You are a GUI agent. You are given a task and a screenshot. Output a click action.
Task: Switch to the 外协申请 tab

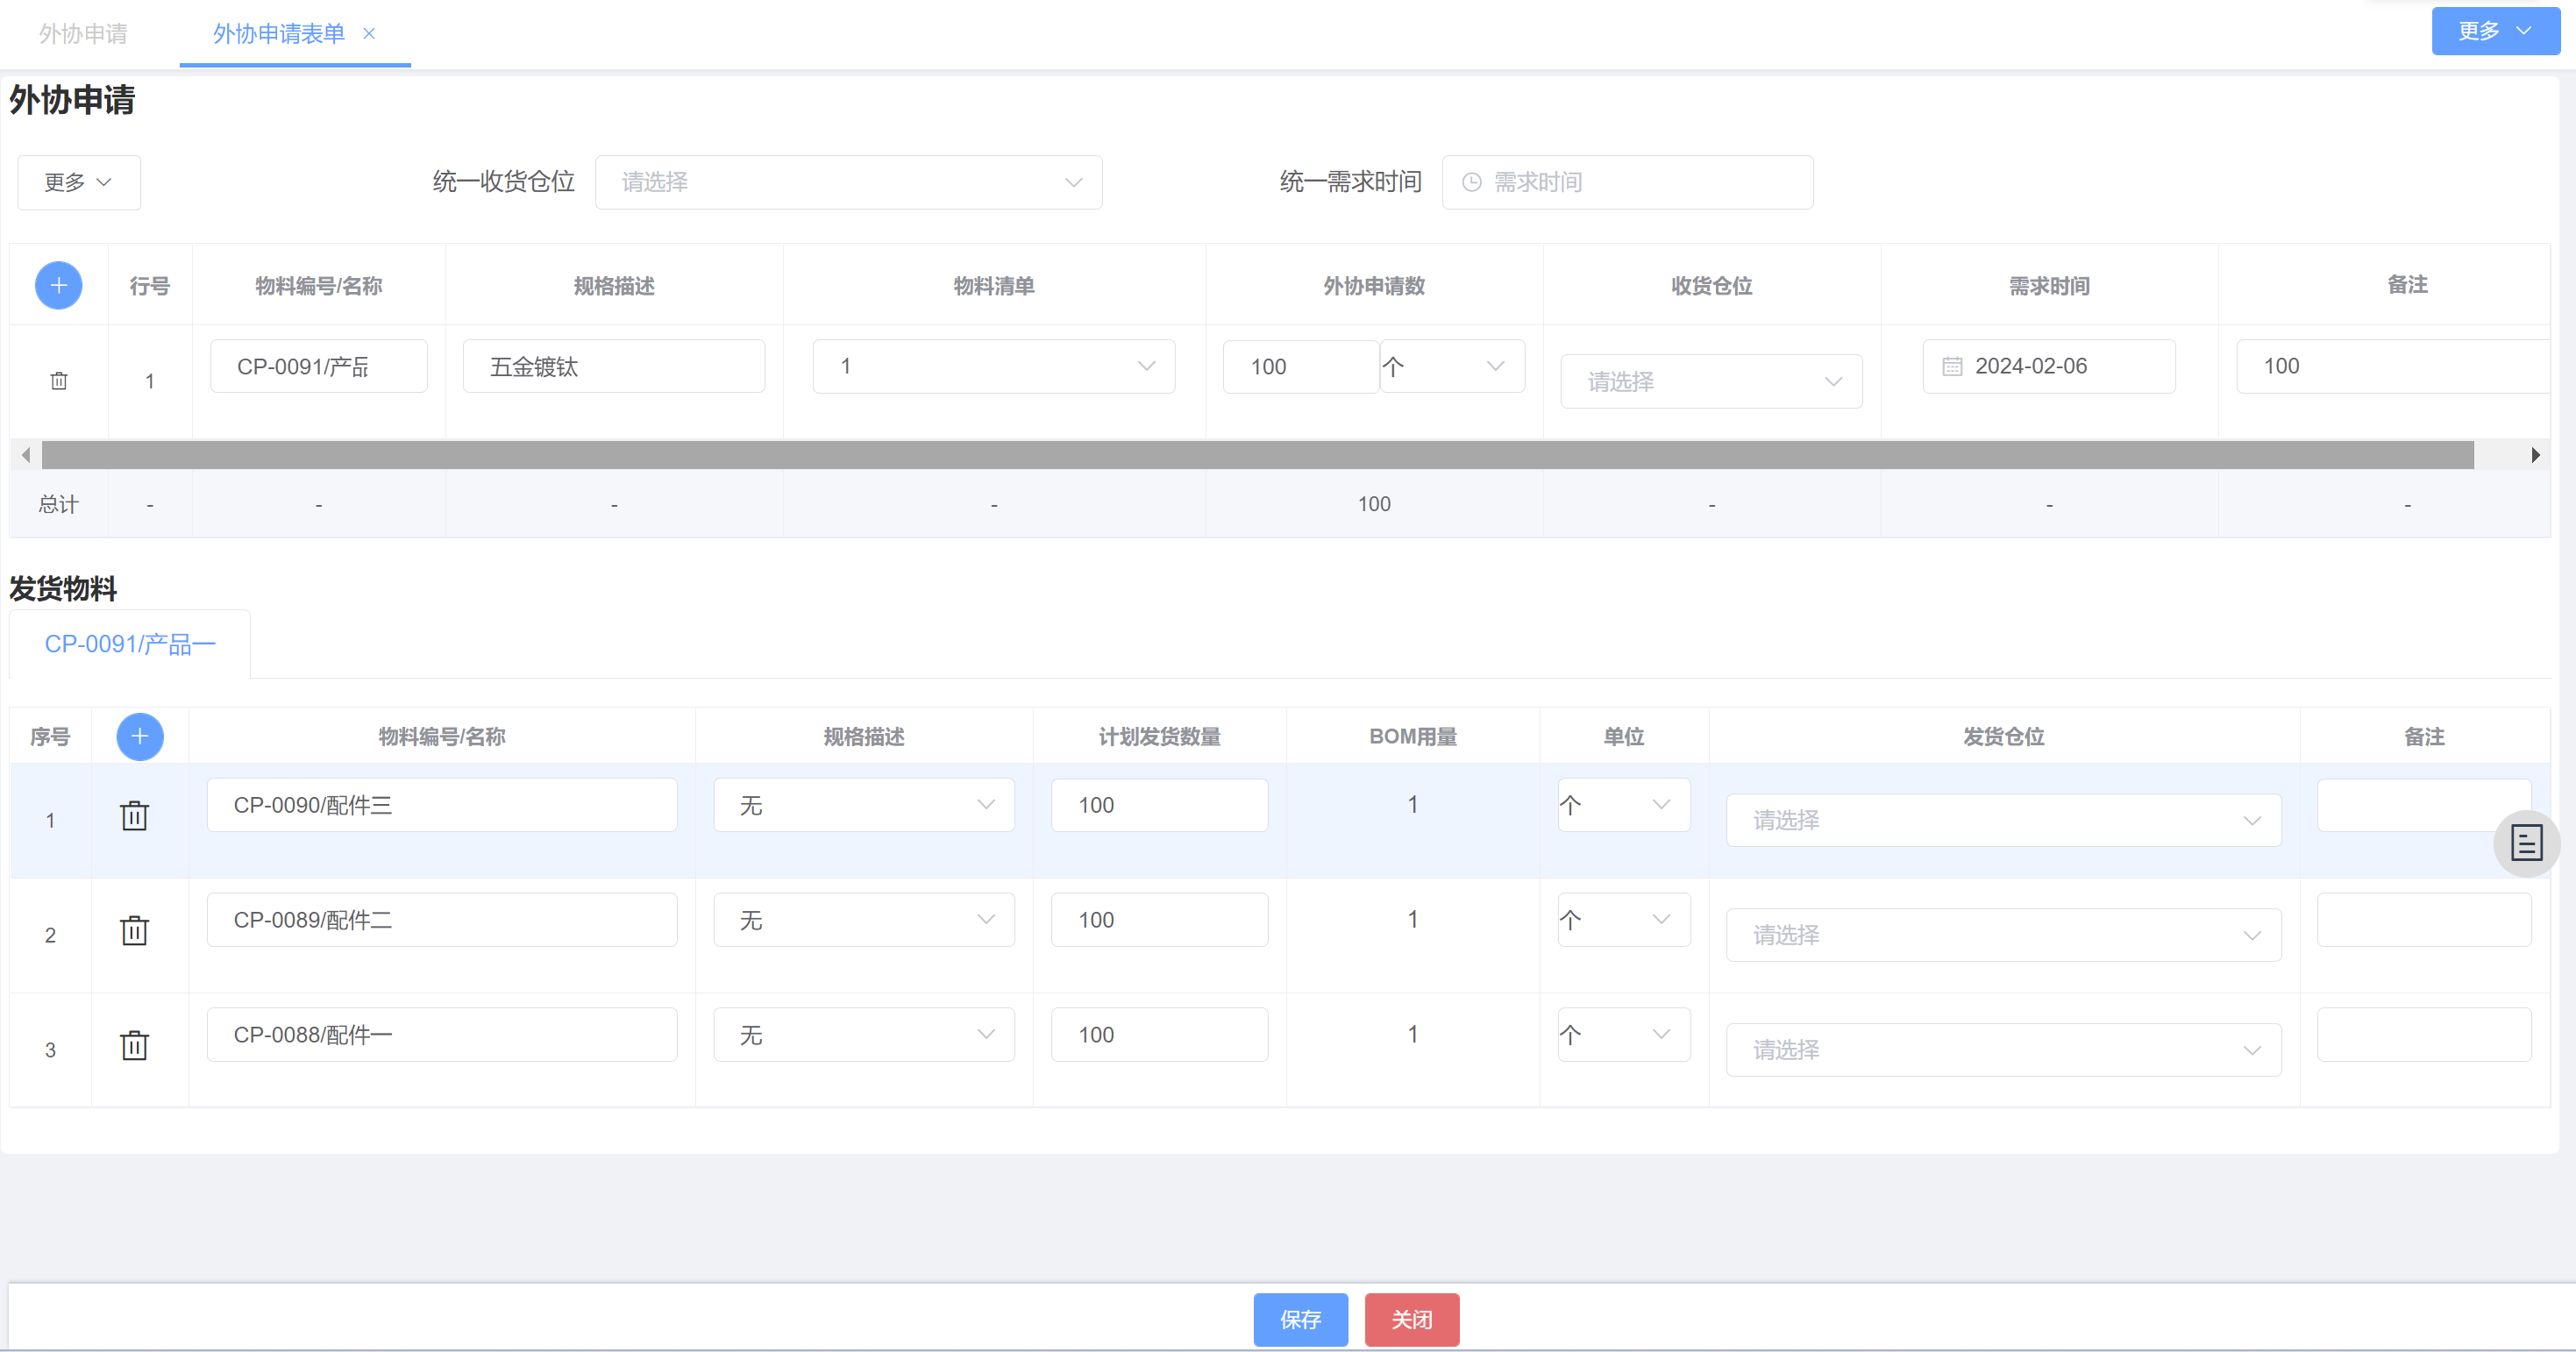[x=83, y=34]
